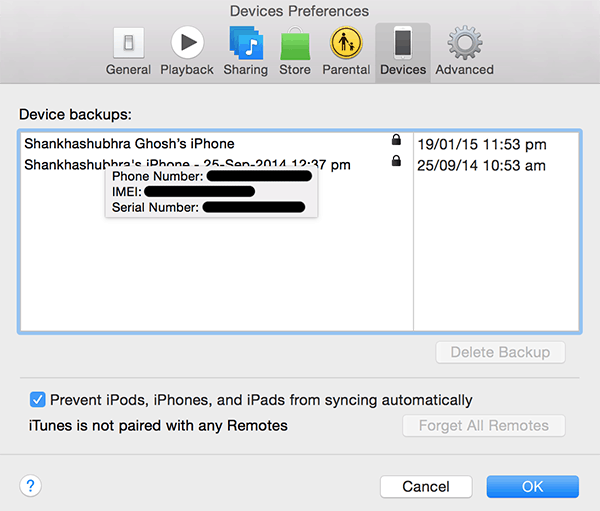Viewport: 600px width, 511px height.
Task: Confirm preferences with the OK button
Action: (x=533, y=487)
